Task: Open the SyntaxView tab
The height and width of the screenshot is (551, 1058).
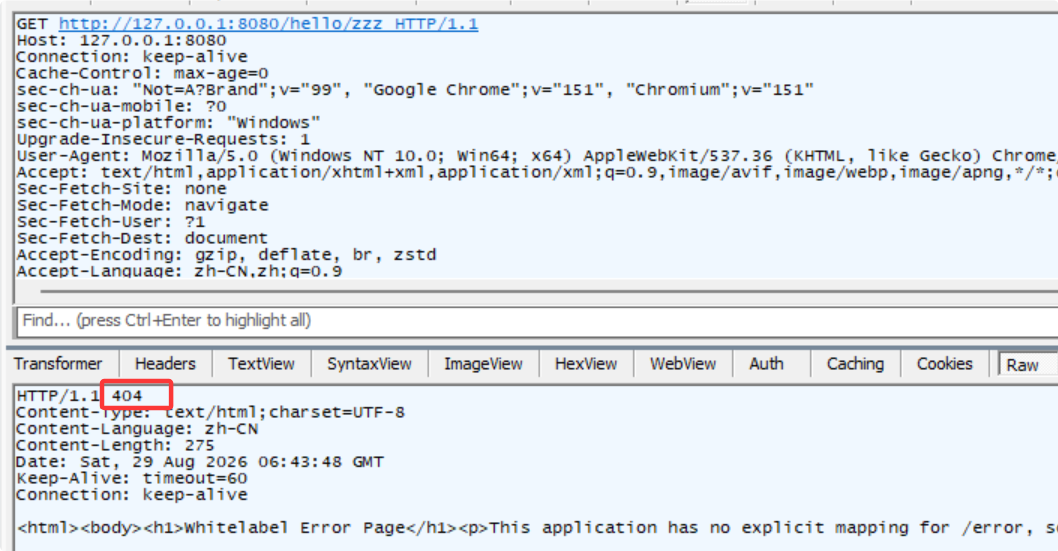Action: 369,364
